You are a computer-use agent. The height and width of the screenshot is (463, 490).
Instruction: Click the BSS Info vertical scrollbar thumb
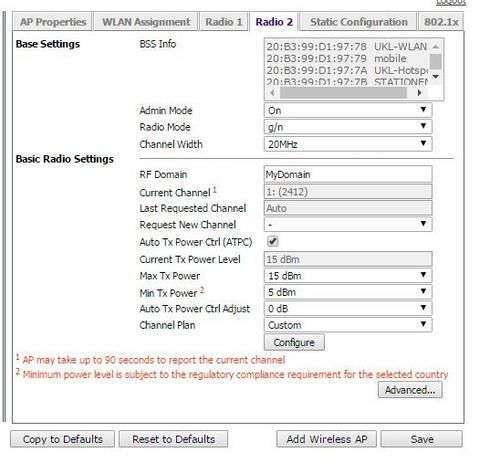tap(436, 62)
